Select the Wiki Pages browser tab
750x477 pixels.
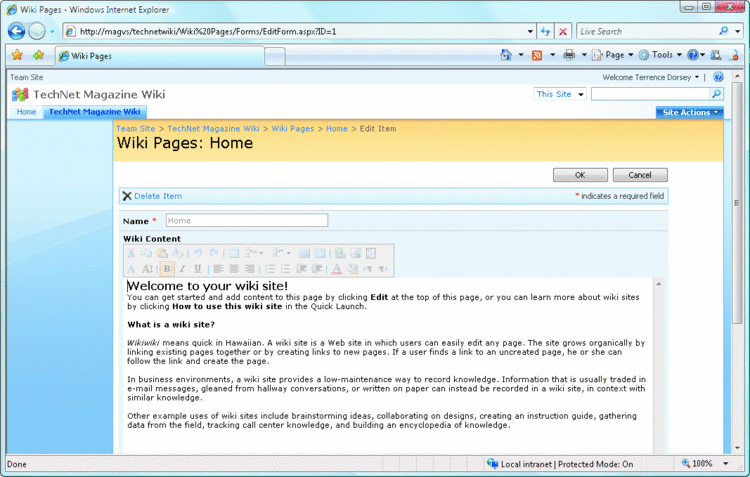pos(160,56)
